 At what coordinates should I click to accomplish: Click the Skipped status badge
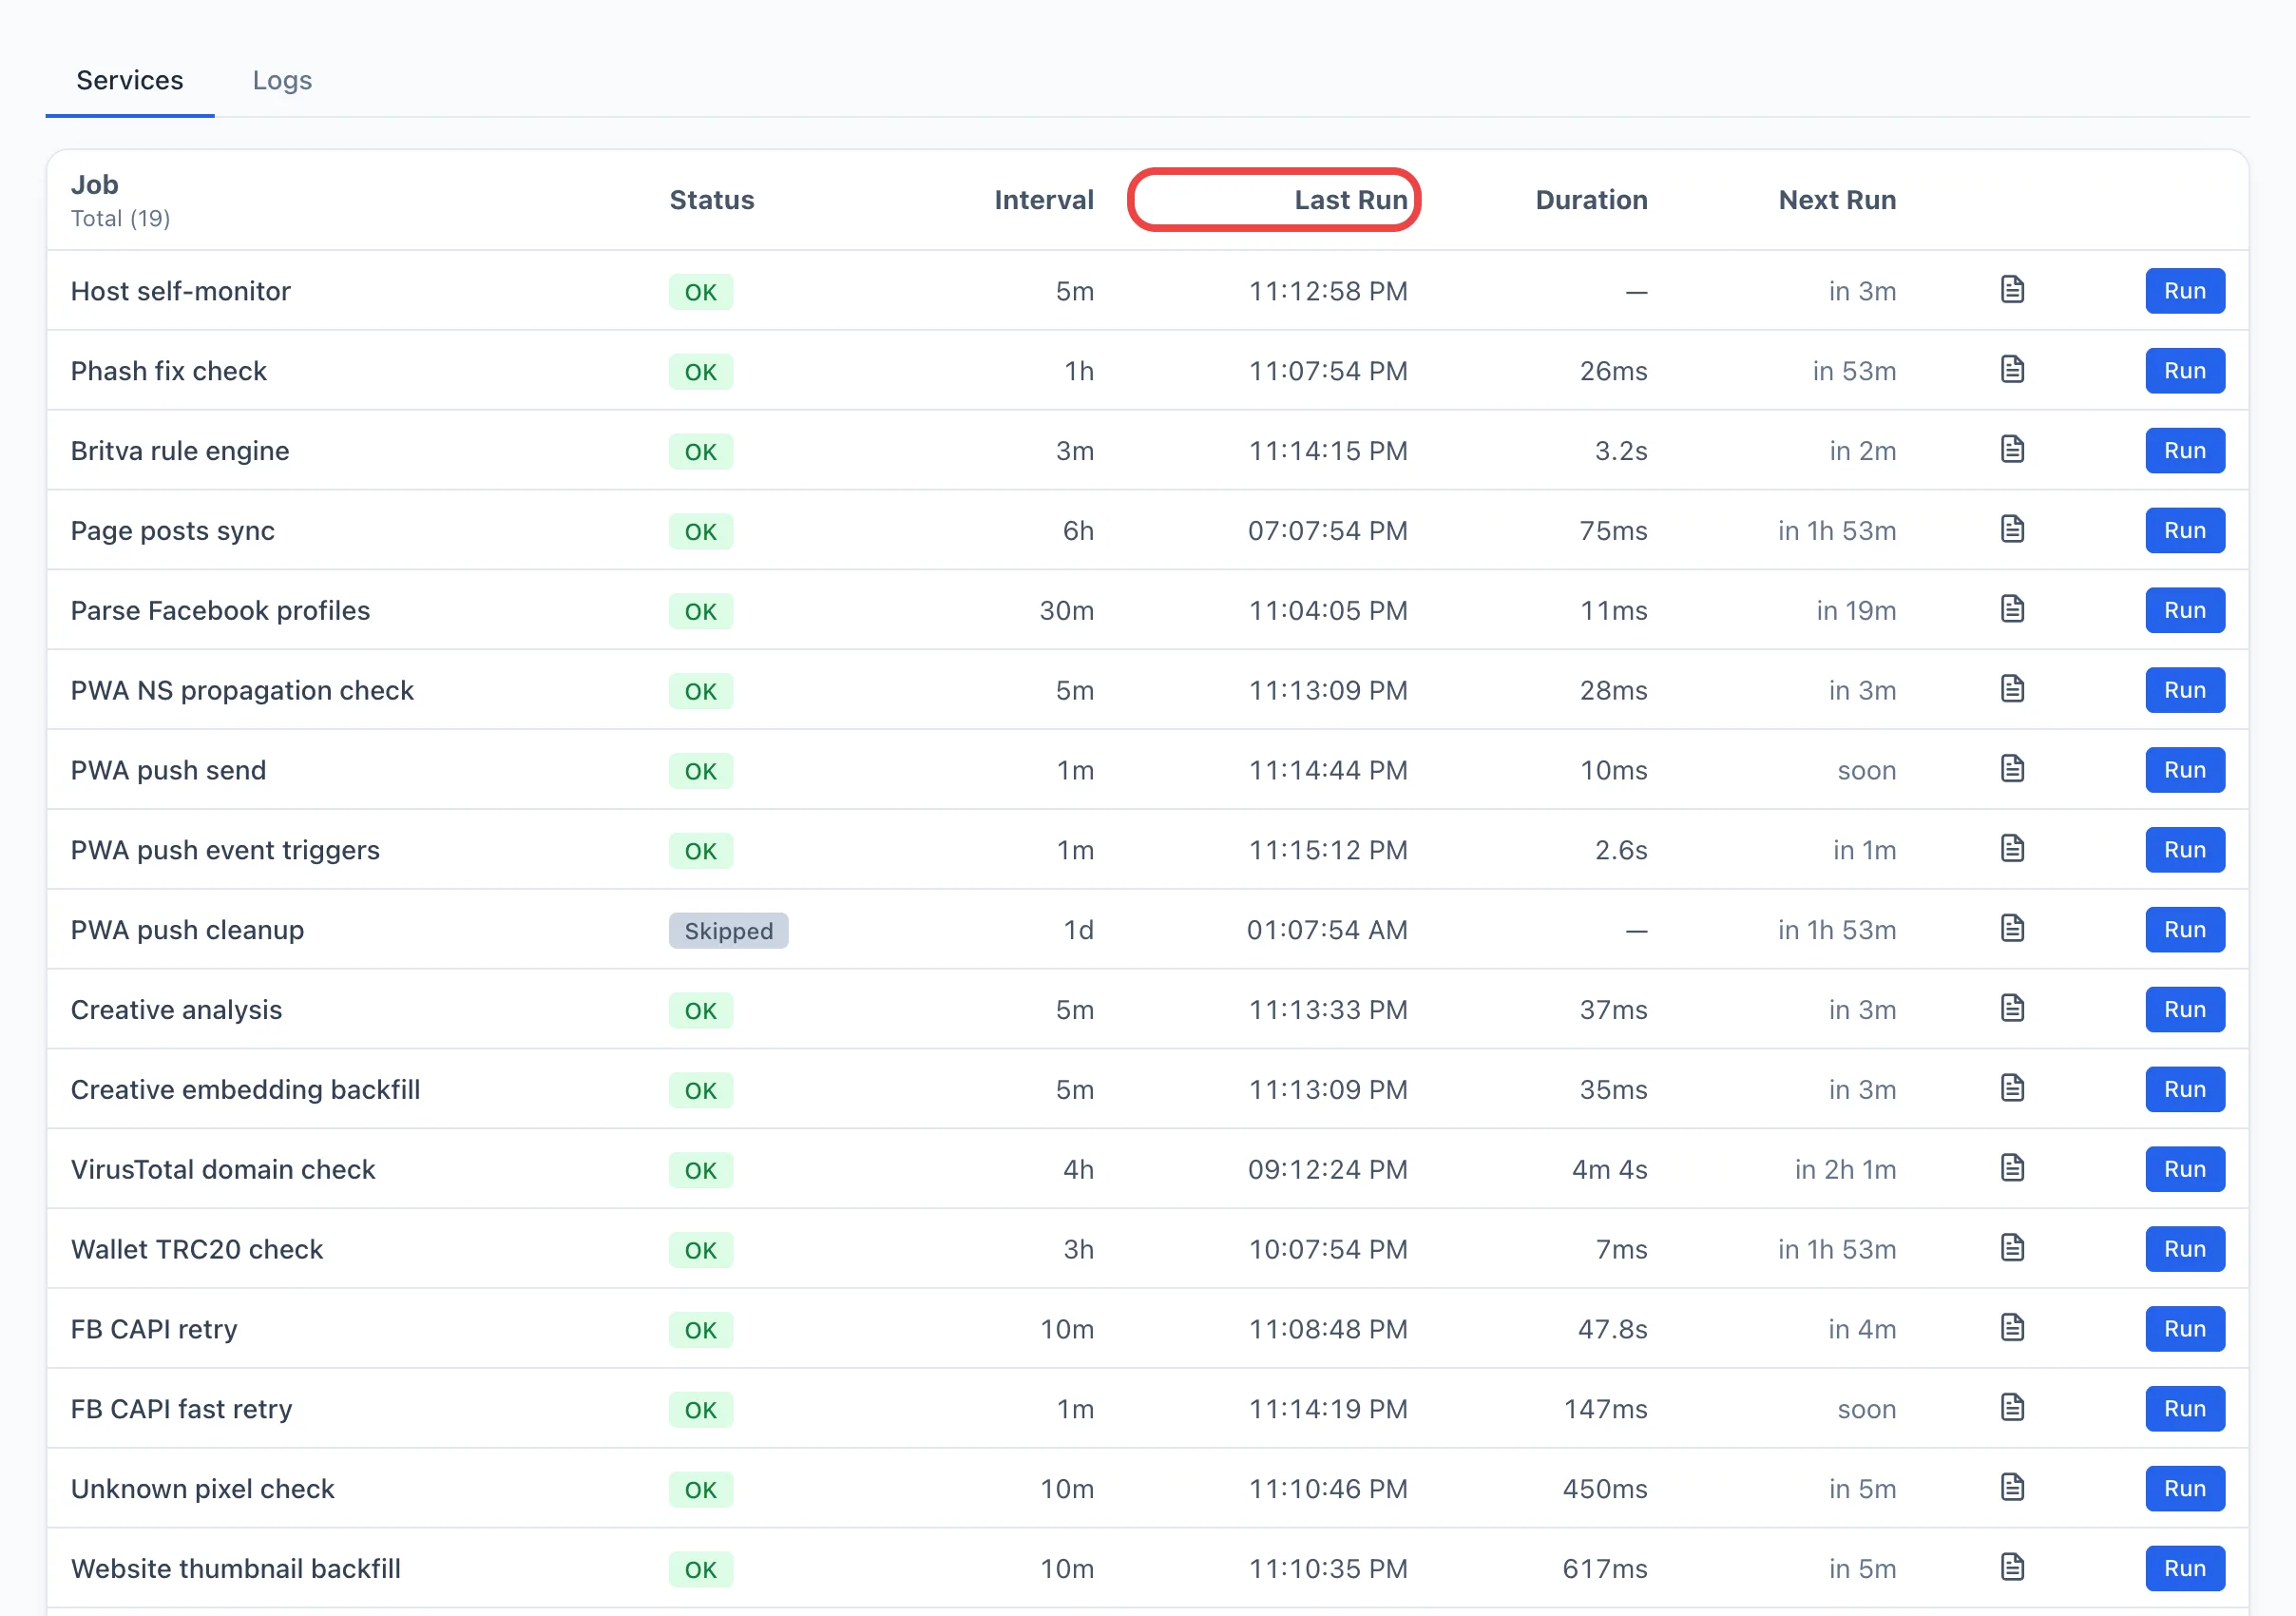[729, 931]
